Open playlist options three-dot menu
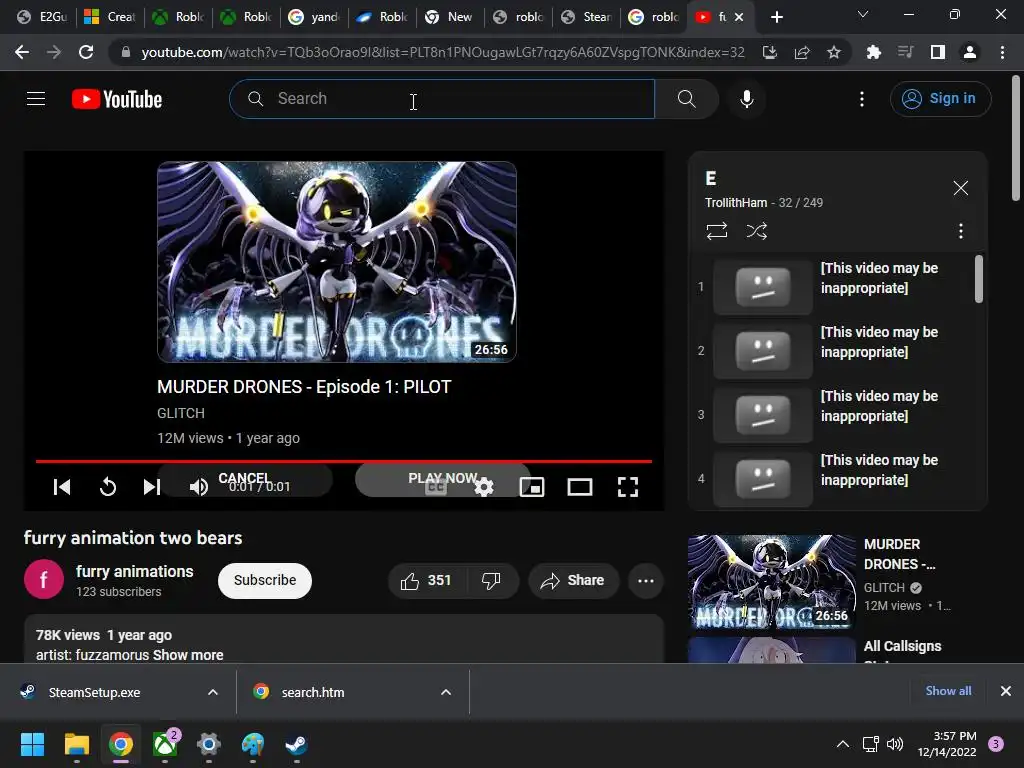The image size is (1024, 768). coord(960,231)
